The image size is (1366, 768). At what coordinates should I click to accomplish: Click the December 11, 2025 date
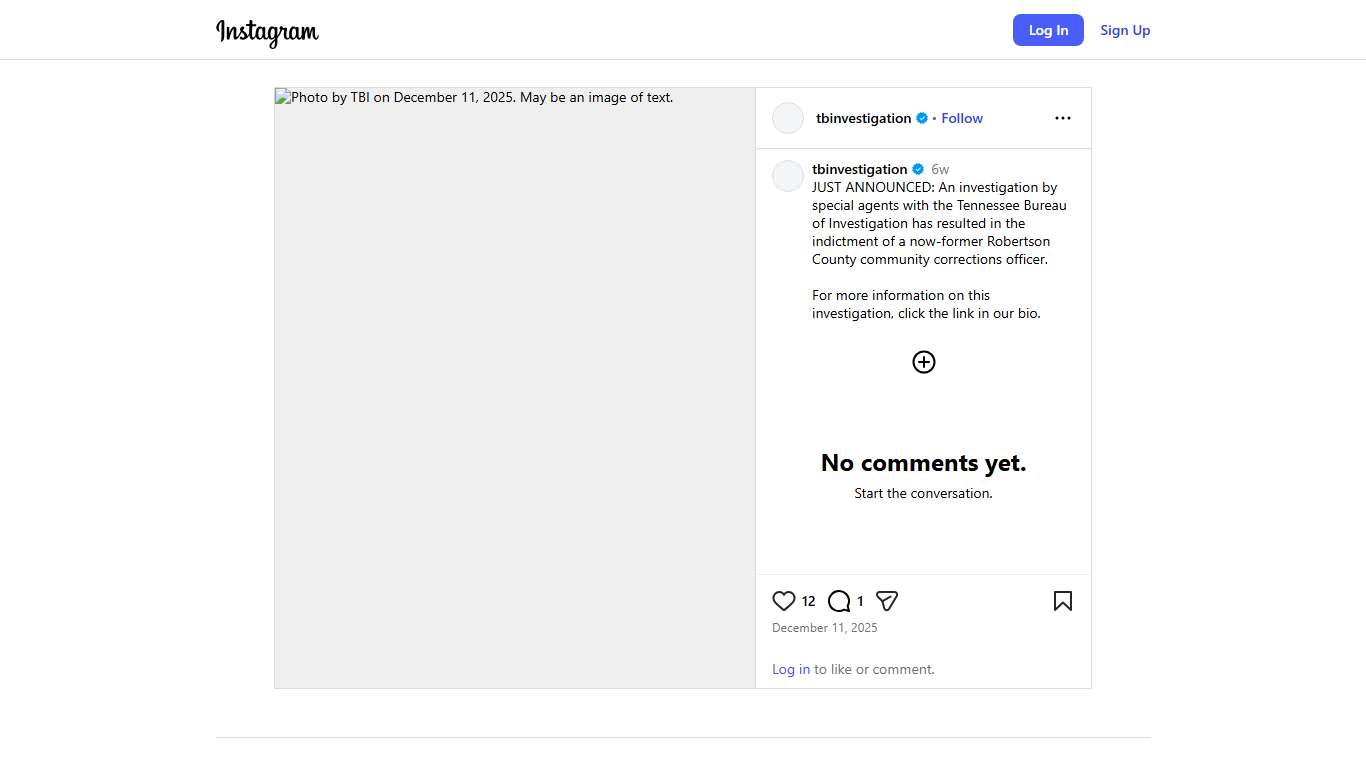click(824, 628)
